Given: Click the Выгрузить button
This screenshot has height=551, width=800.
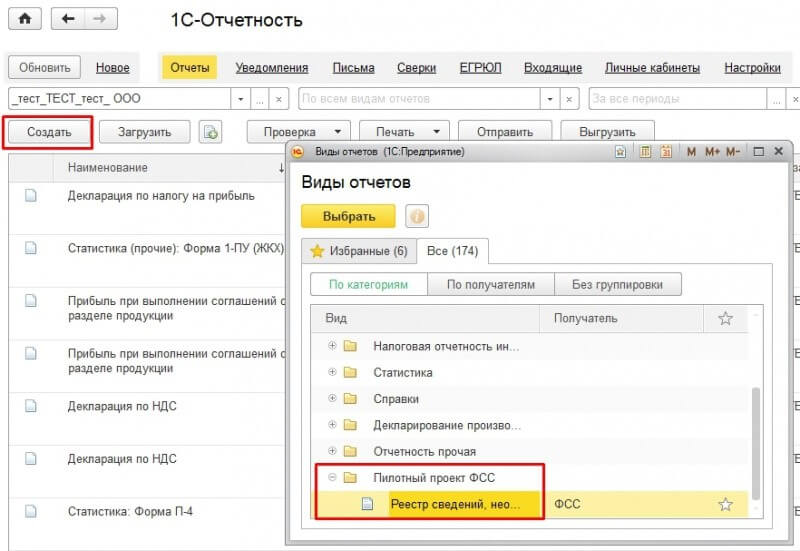Looking at the screenshot, I should 607,132.
